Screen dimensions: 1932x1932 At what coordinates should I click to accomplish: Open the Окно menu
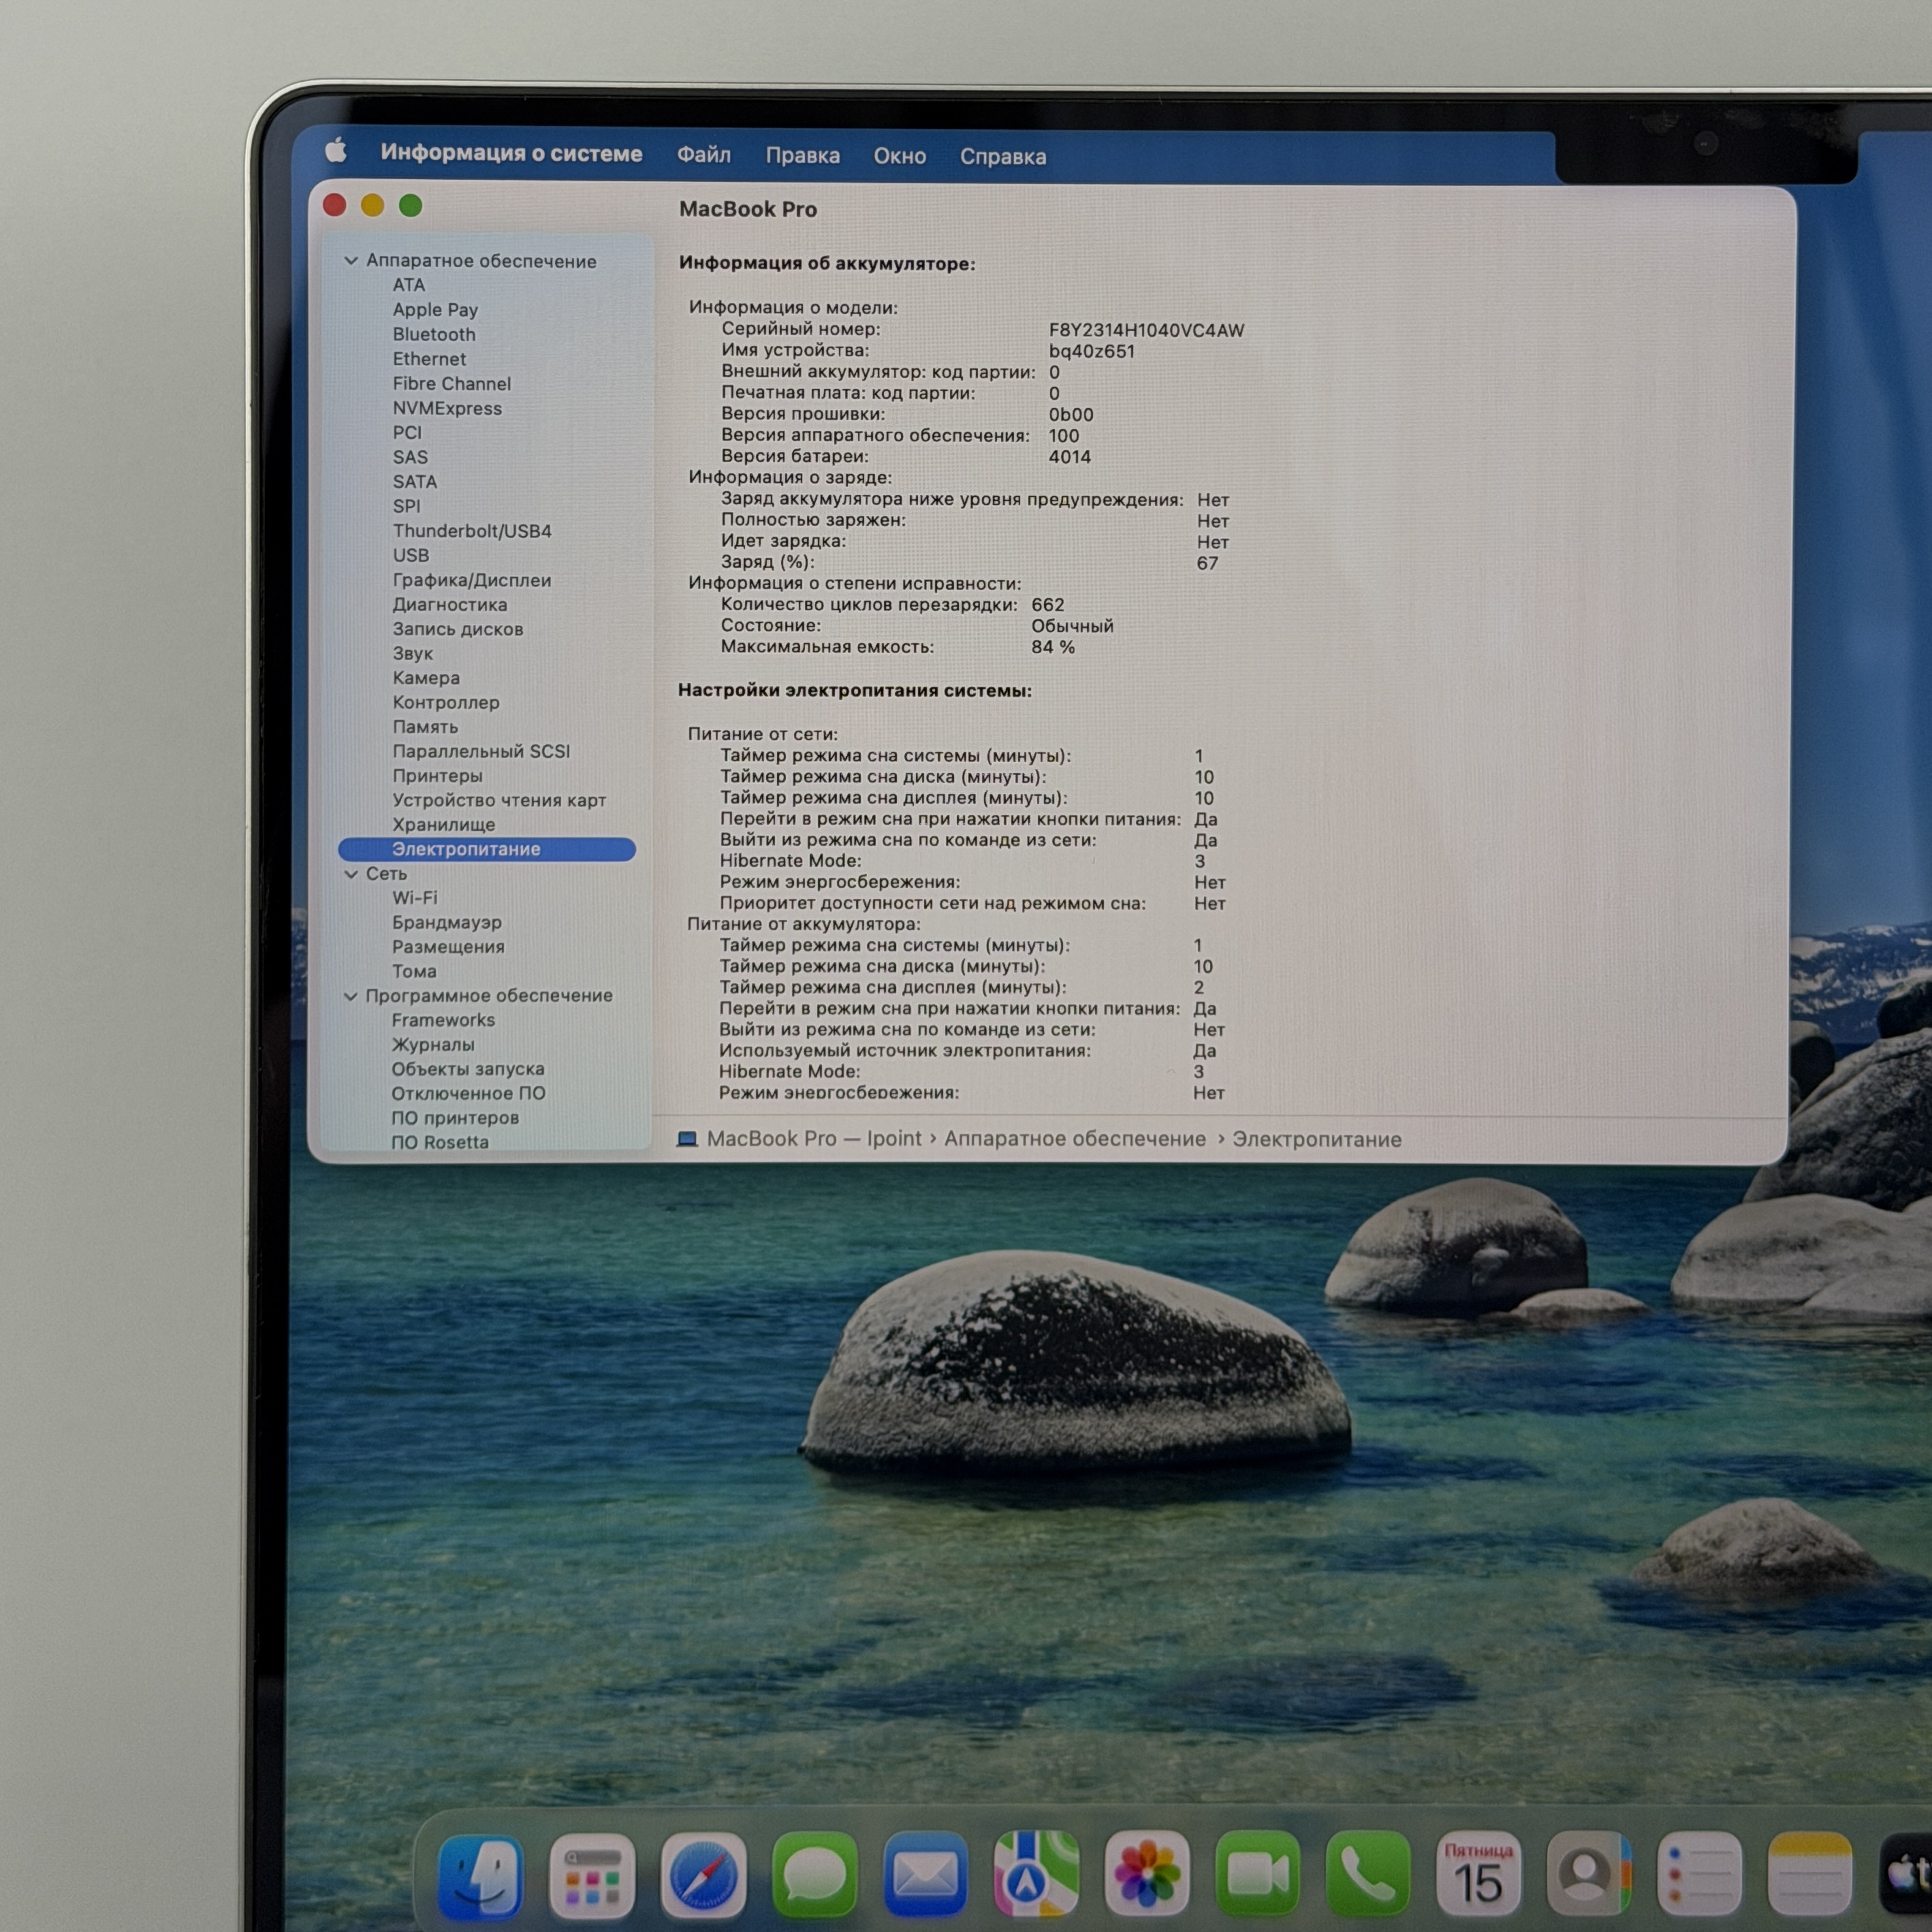pyautogui.click(x=900, y=156)
